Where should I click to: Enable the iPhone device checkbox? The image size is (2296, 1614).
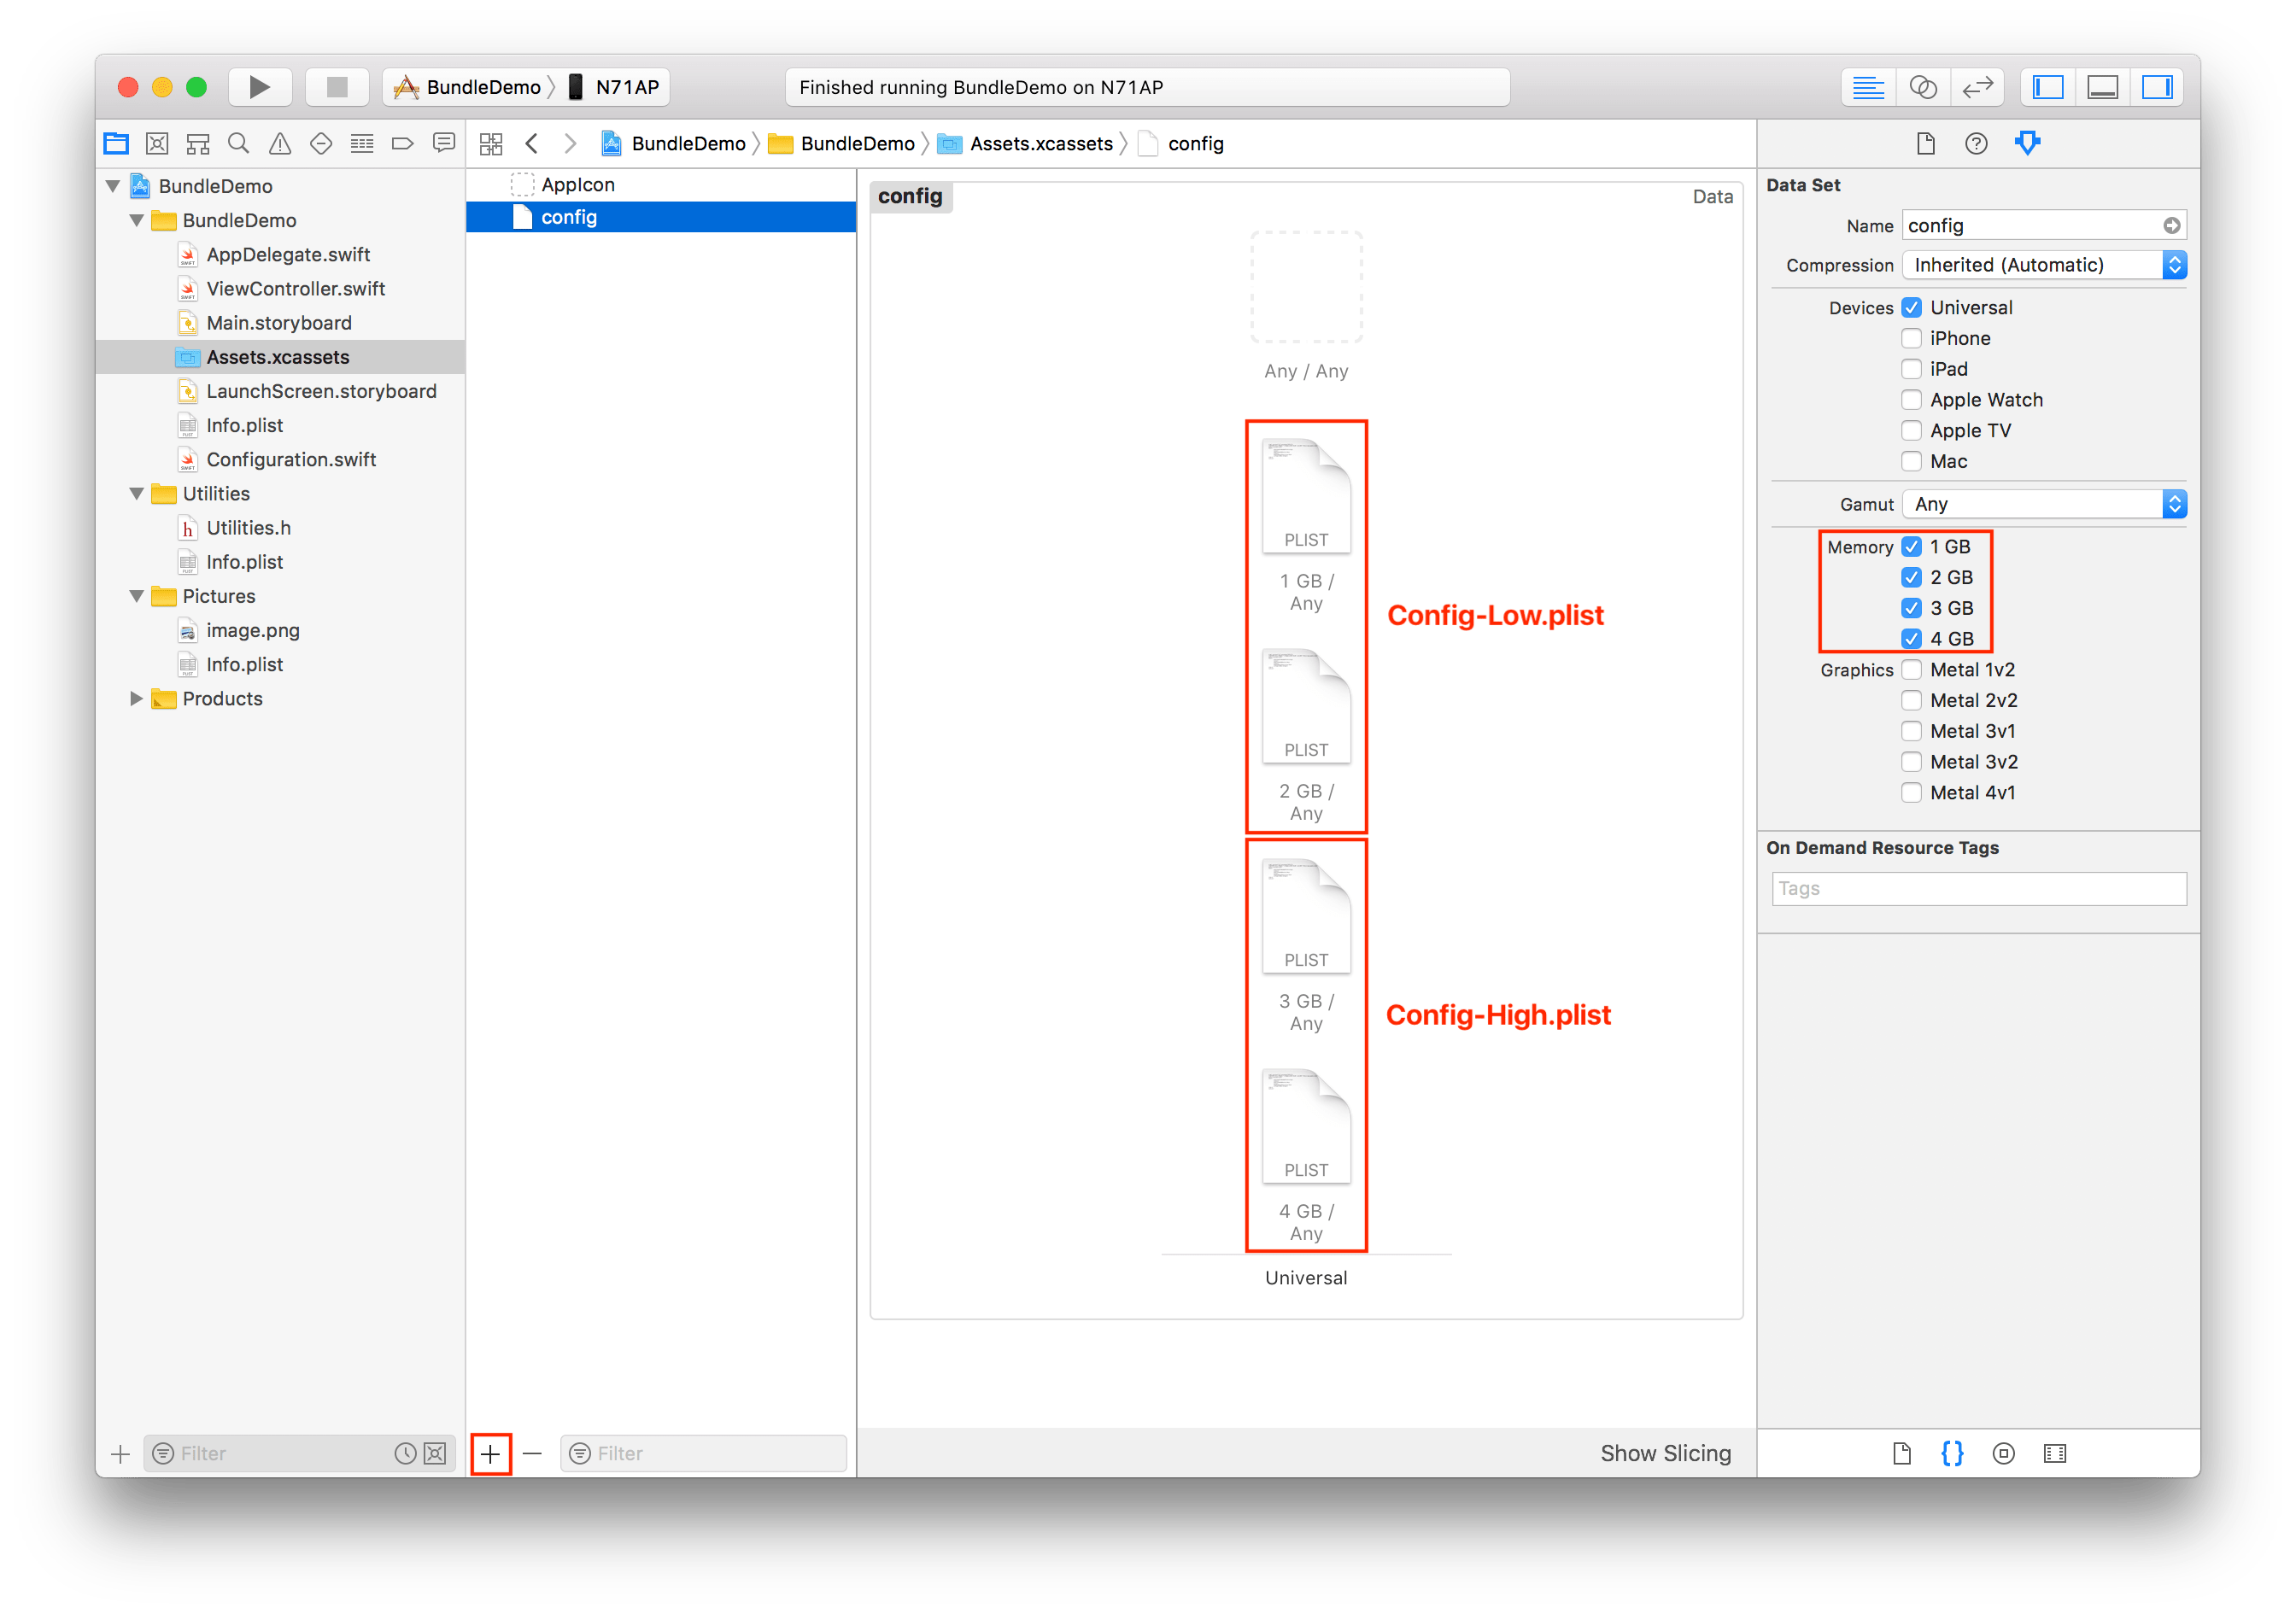1911,338
